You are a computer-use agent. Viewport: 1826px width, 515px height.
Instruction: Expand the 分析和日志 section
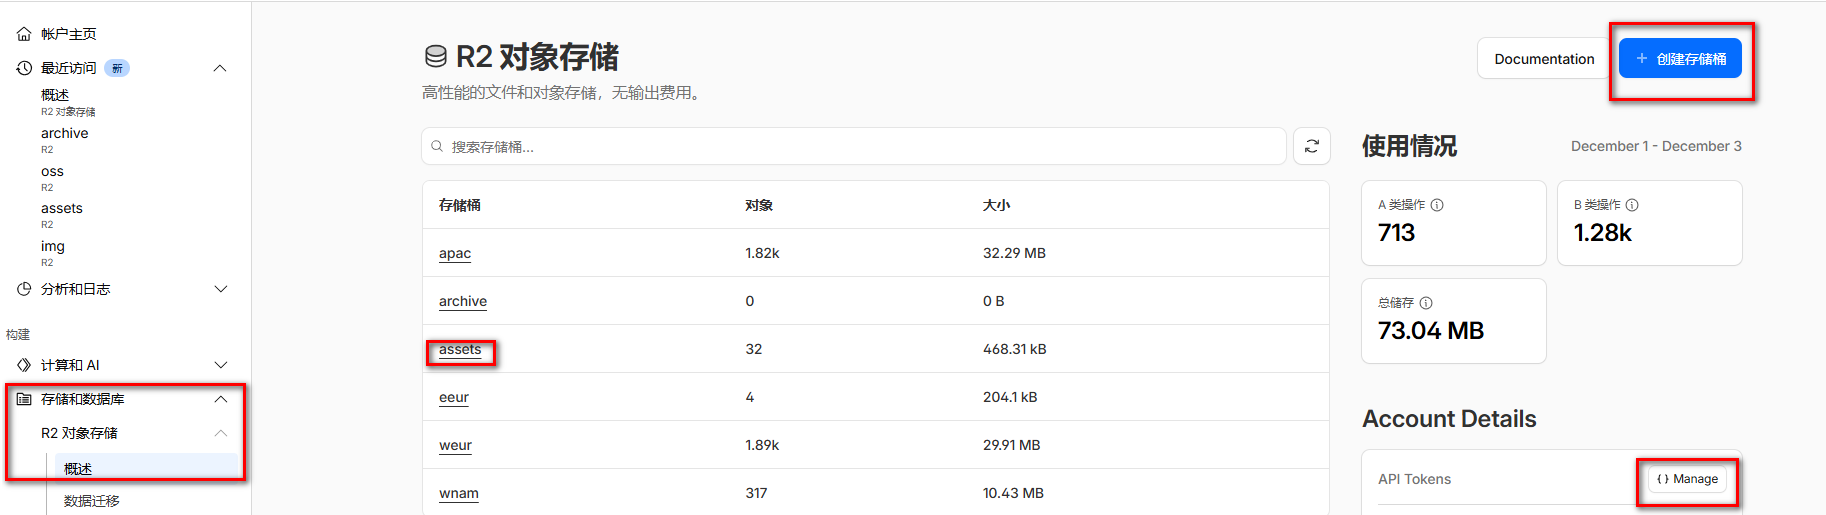pyautogui.click(x=221, y=289)
